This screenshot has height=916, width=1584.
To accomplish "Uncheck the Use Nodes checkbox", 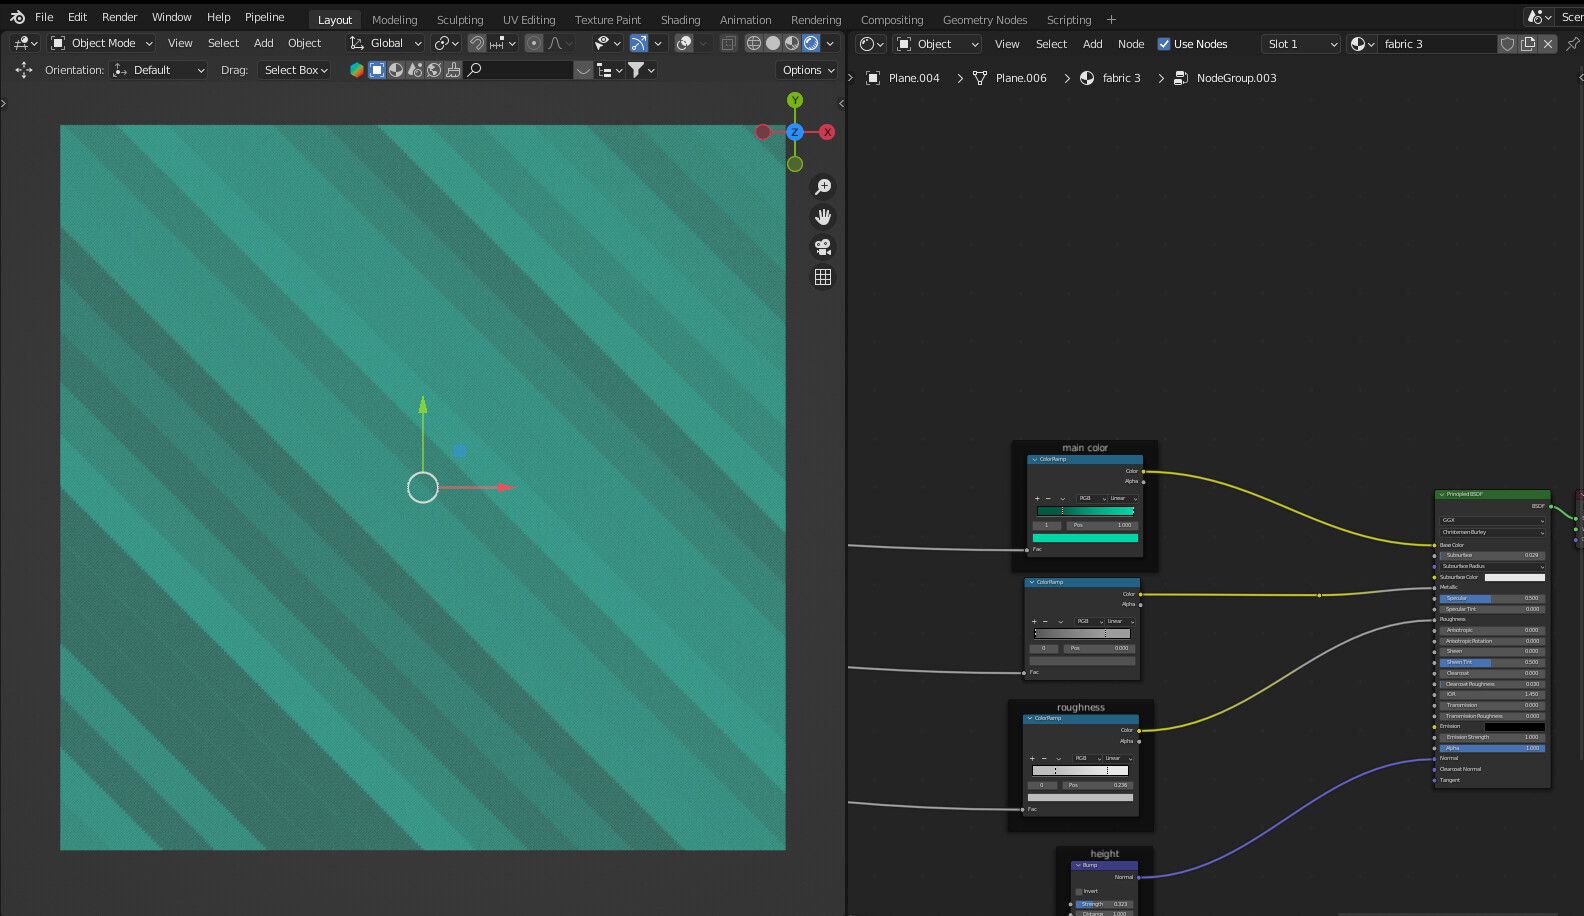I will coord(1164,44).
